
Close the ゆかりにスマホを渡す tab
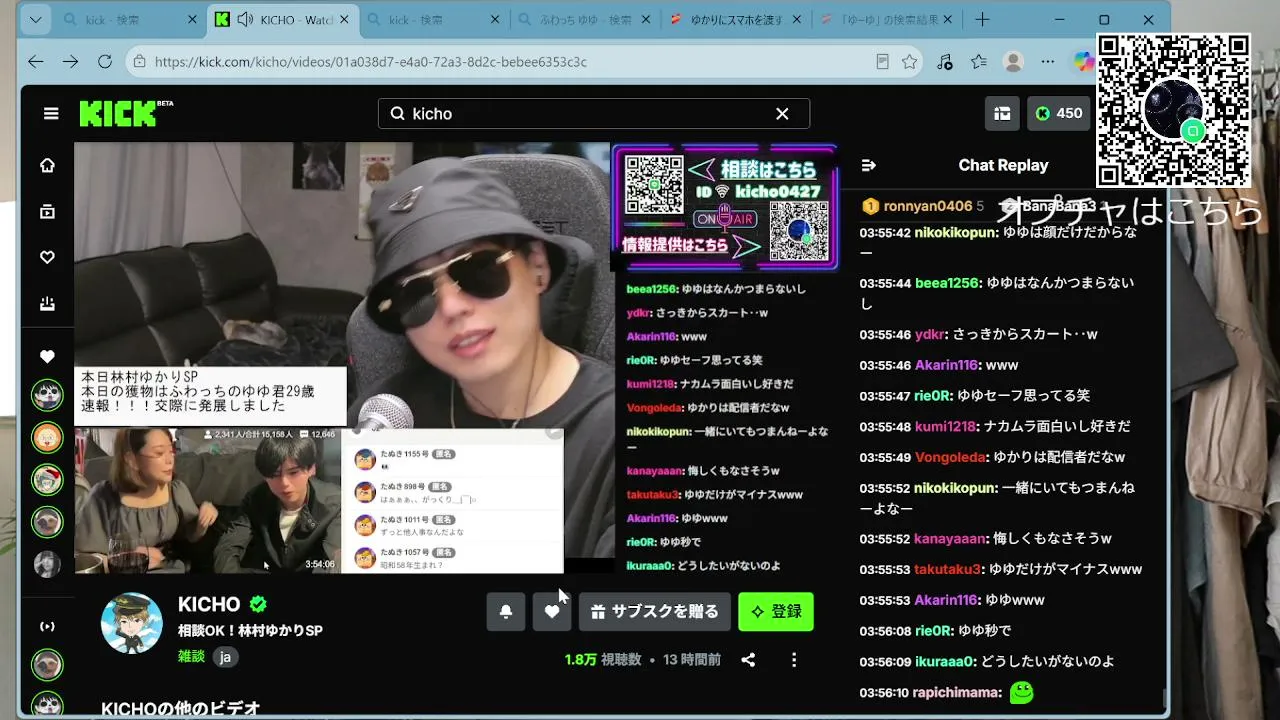click(x=795, y=20)
